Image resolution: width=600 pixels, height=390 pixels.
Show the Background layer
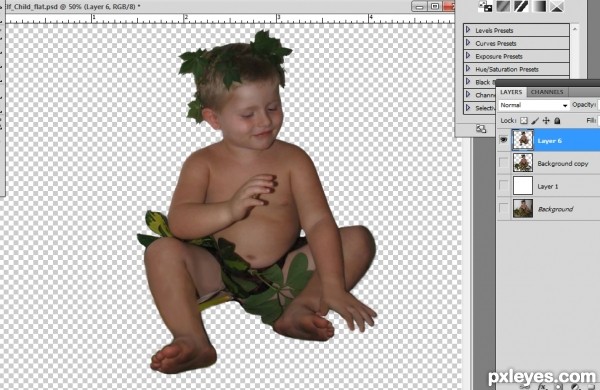click(x=504, y=209)
